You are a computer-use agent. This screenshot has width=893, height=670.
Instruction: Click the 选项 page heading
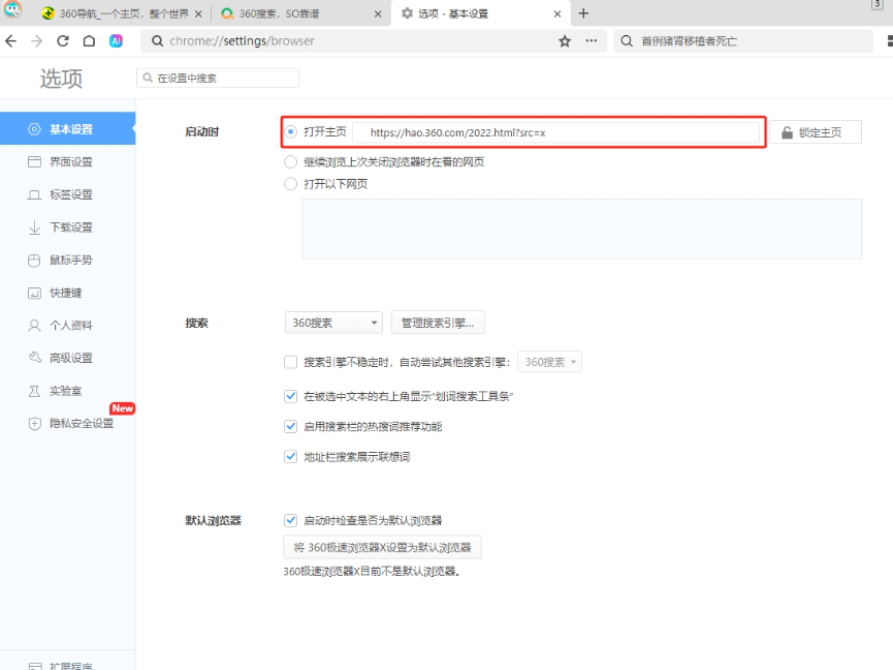pos(61,78)
